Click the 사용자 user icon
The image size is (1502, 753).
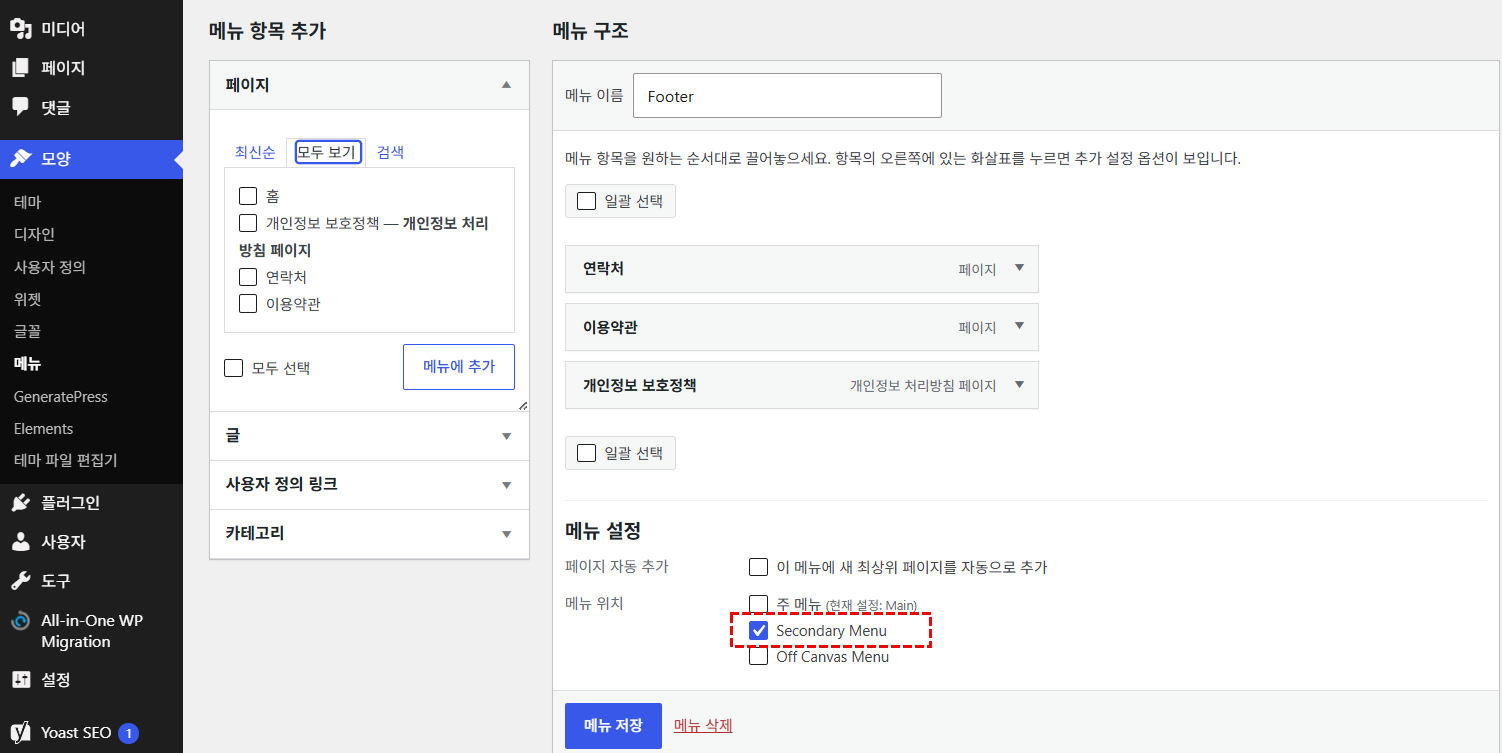coord(21,542)
